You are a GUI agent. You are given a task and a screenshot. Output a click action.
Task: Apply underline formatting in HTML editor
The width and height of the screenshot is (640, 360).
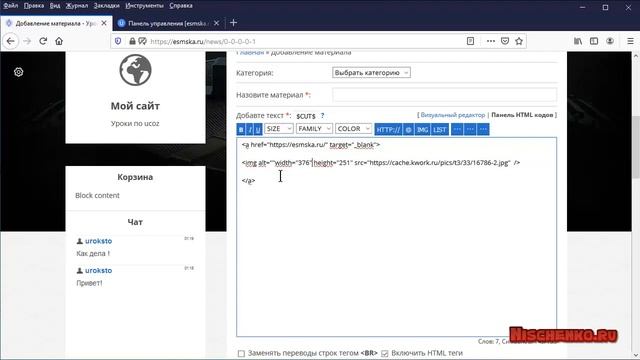(258, 129)
